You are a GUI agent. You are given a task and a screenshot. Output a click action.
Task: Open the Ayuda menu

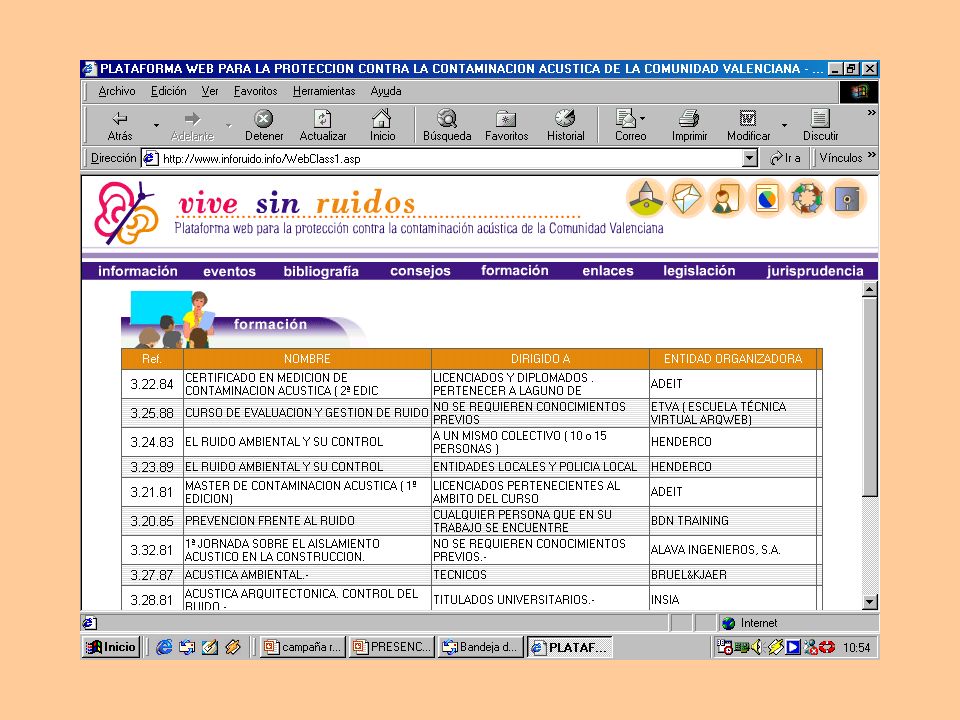pyautogui.click(x=386, y=91)
